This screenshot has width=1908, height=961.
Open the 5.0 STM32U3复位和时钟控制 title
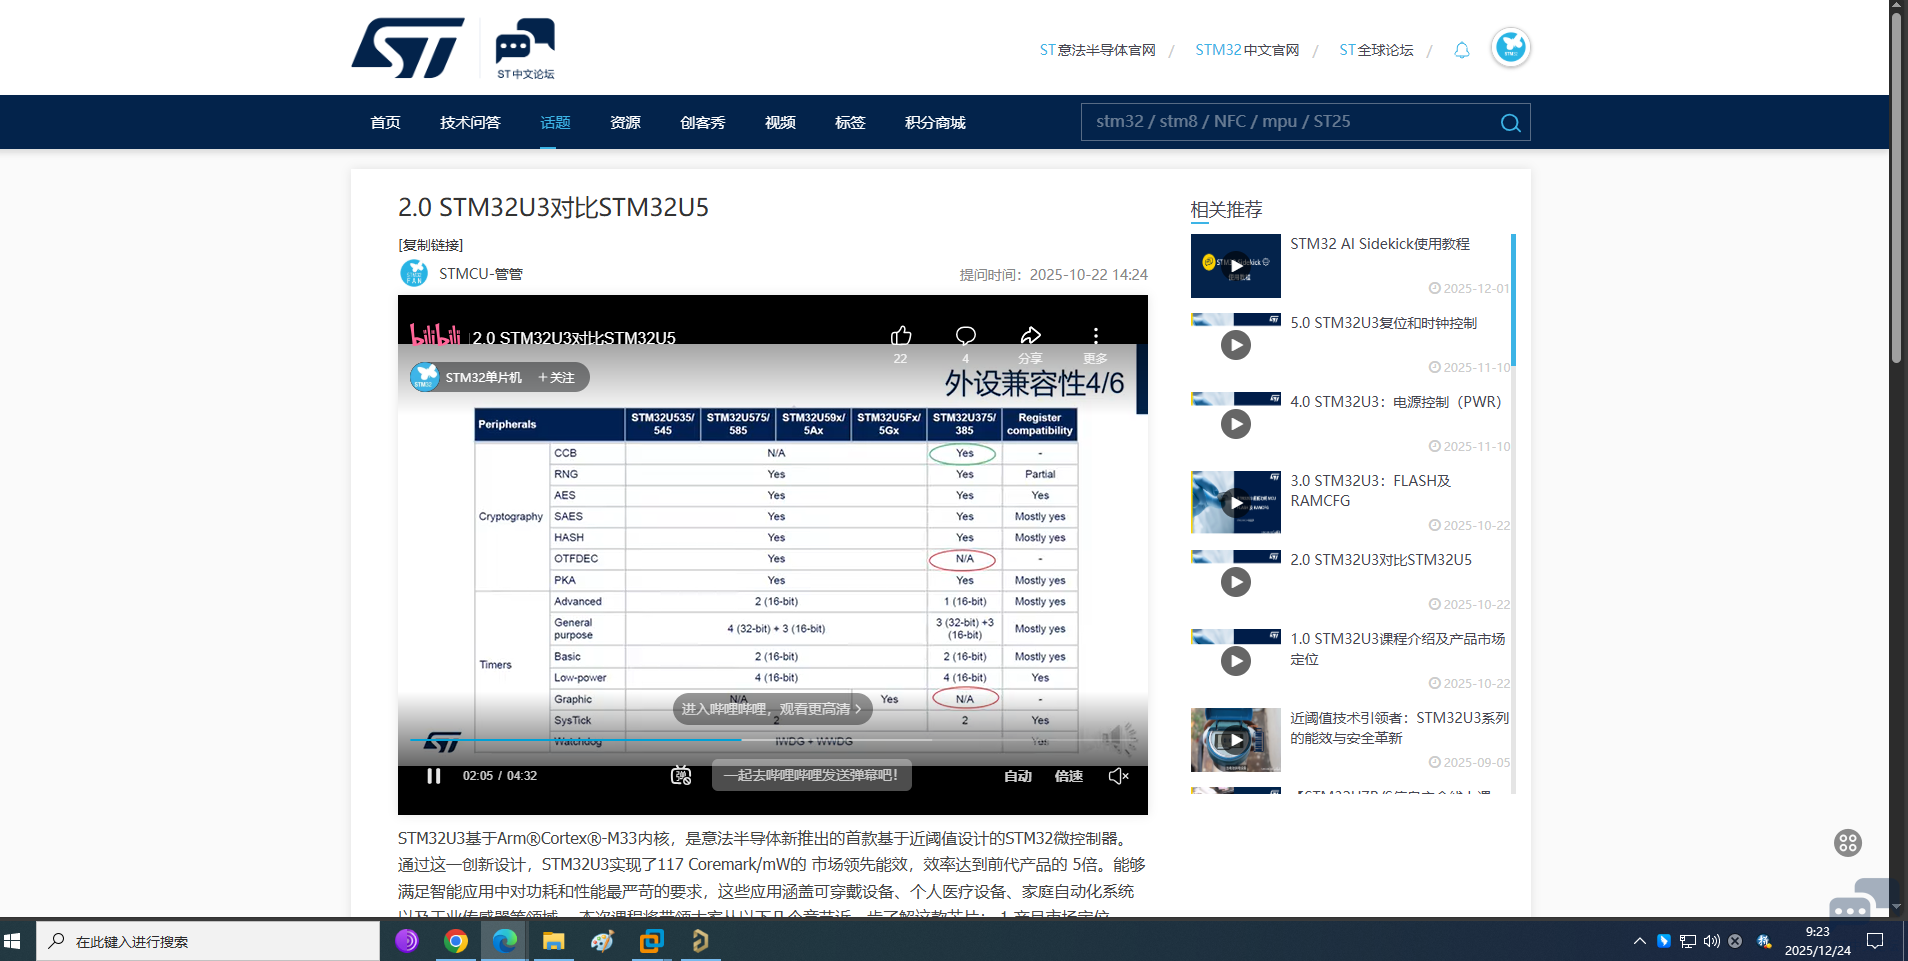click(1383, 323)
